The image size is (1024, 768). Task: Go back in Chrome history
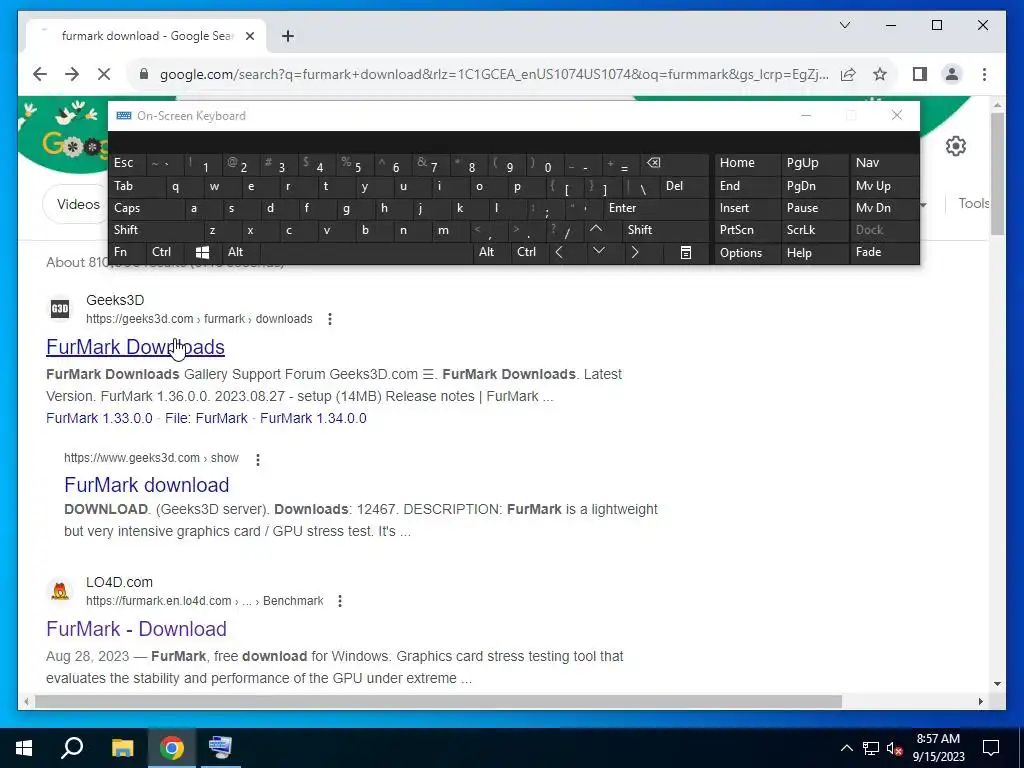(x=40, y=74)
